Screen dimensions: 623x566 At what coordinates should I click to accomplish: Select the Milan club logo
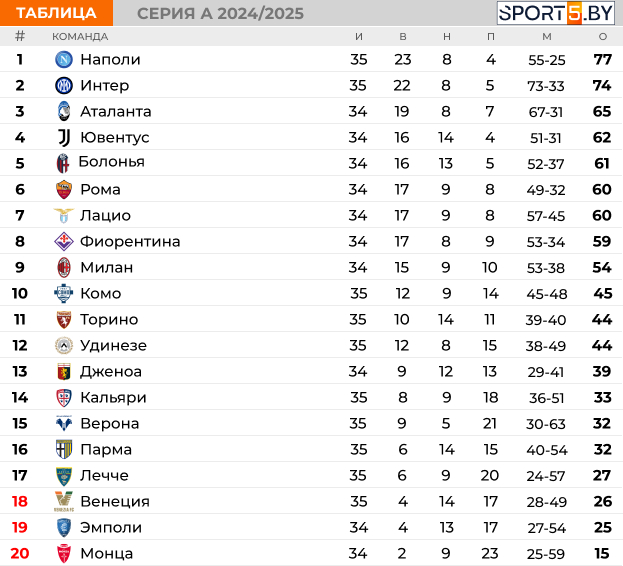(64, 267)
